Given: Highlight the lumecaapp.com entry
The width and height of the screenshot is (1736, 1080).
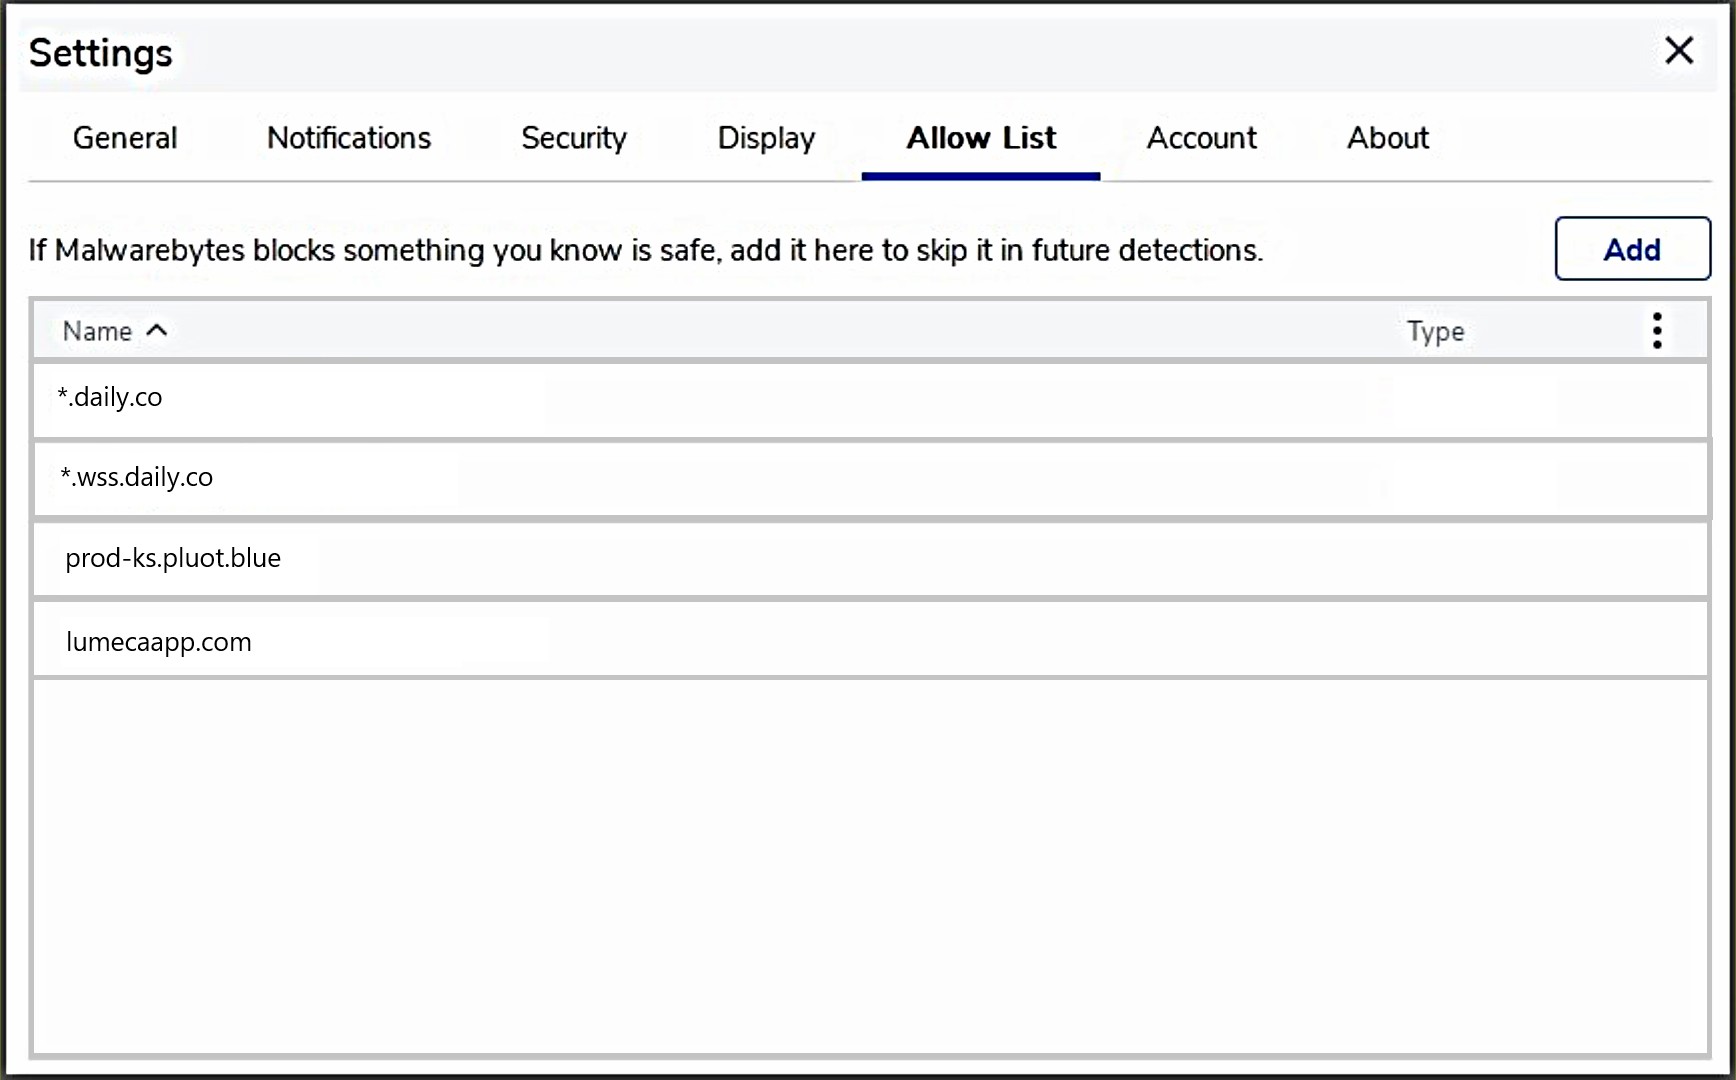Looking at the screenshot, I should point(159,642).
